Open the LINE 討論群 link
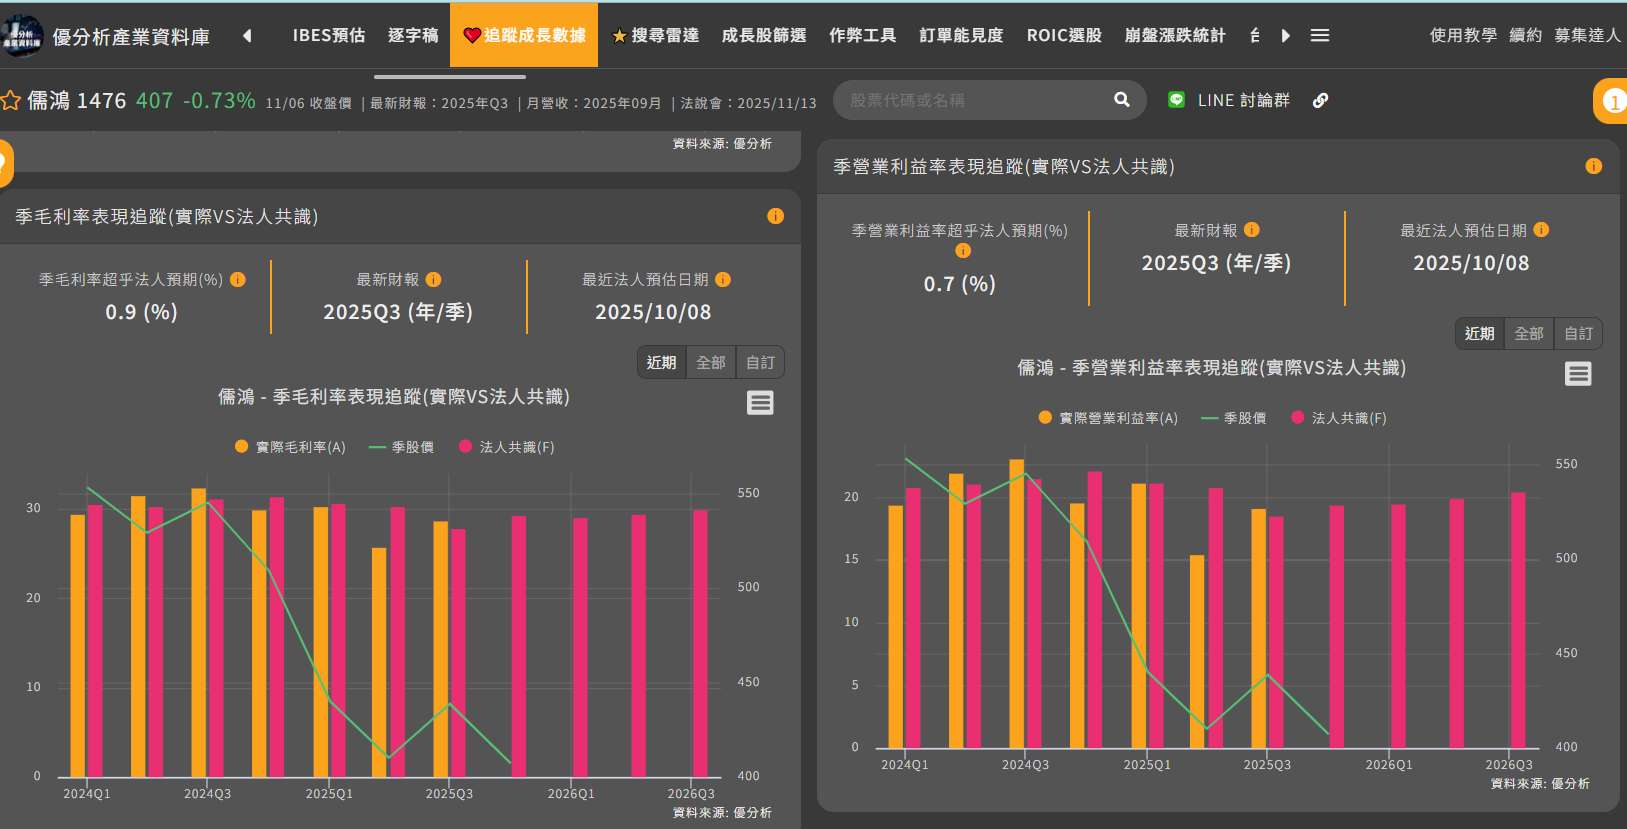Screen dimensions: 1627x829 coord(1230,100)
